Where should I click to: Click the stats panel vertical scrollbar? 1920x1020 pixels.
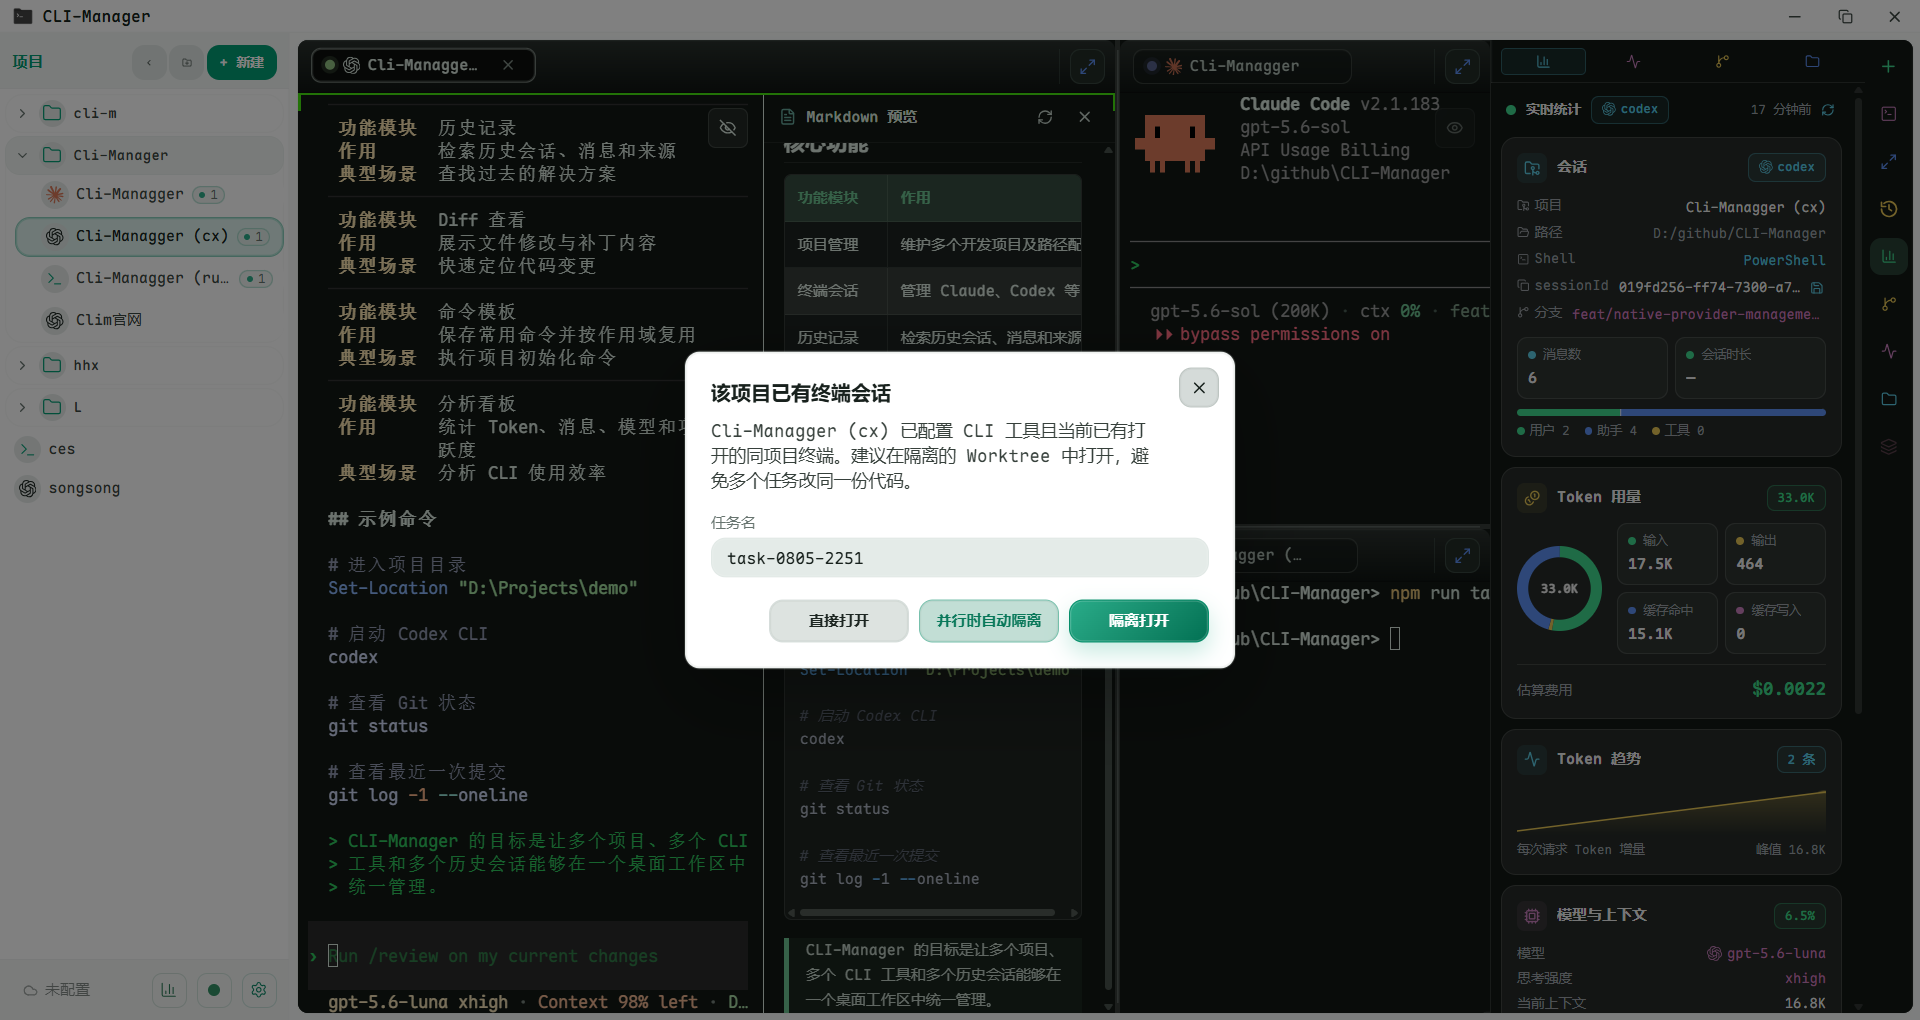[1858, 405]
